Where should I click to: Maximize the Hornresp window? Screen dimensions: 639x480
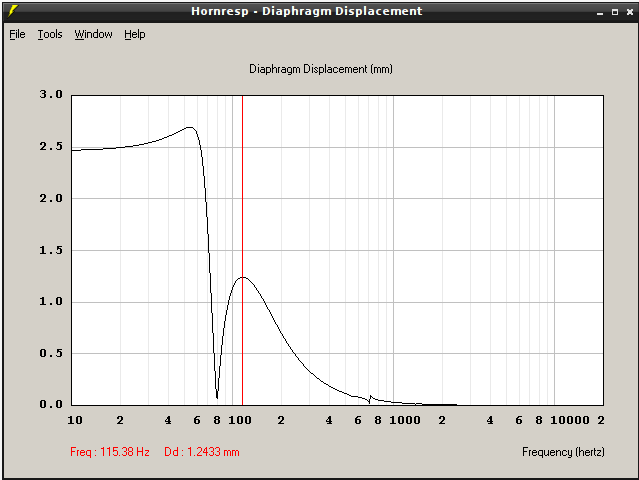coord(615,12)
